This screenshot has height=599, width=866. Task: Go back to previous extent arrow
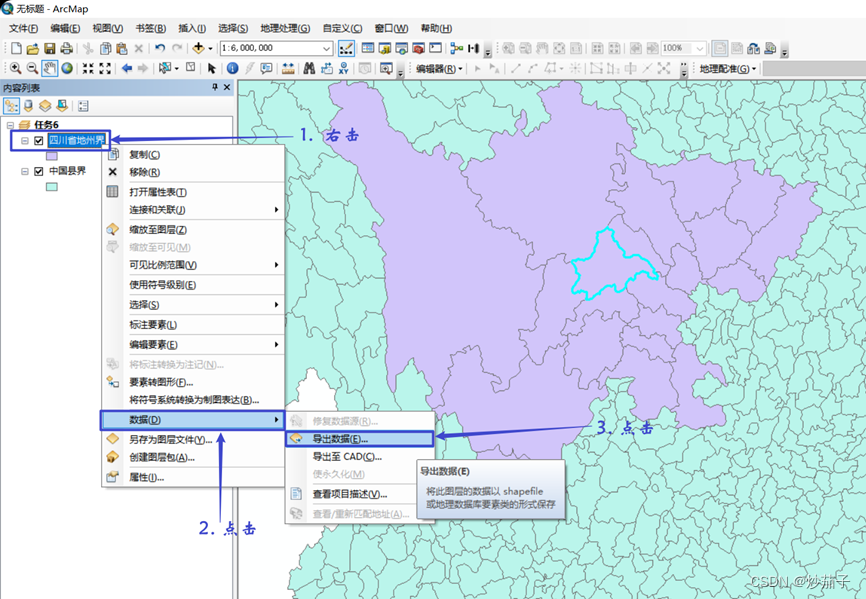pos(126,68)
